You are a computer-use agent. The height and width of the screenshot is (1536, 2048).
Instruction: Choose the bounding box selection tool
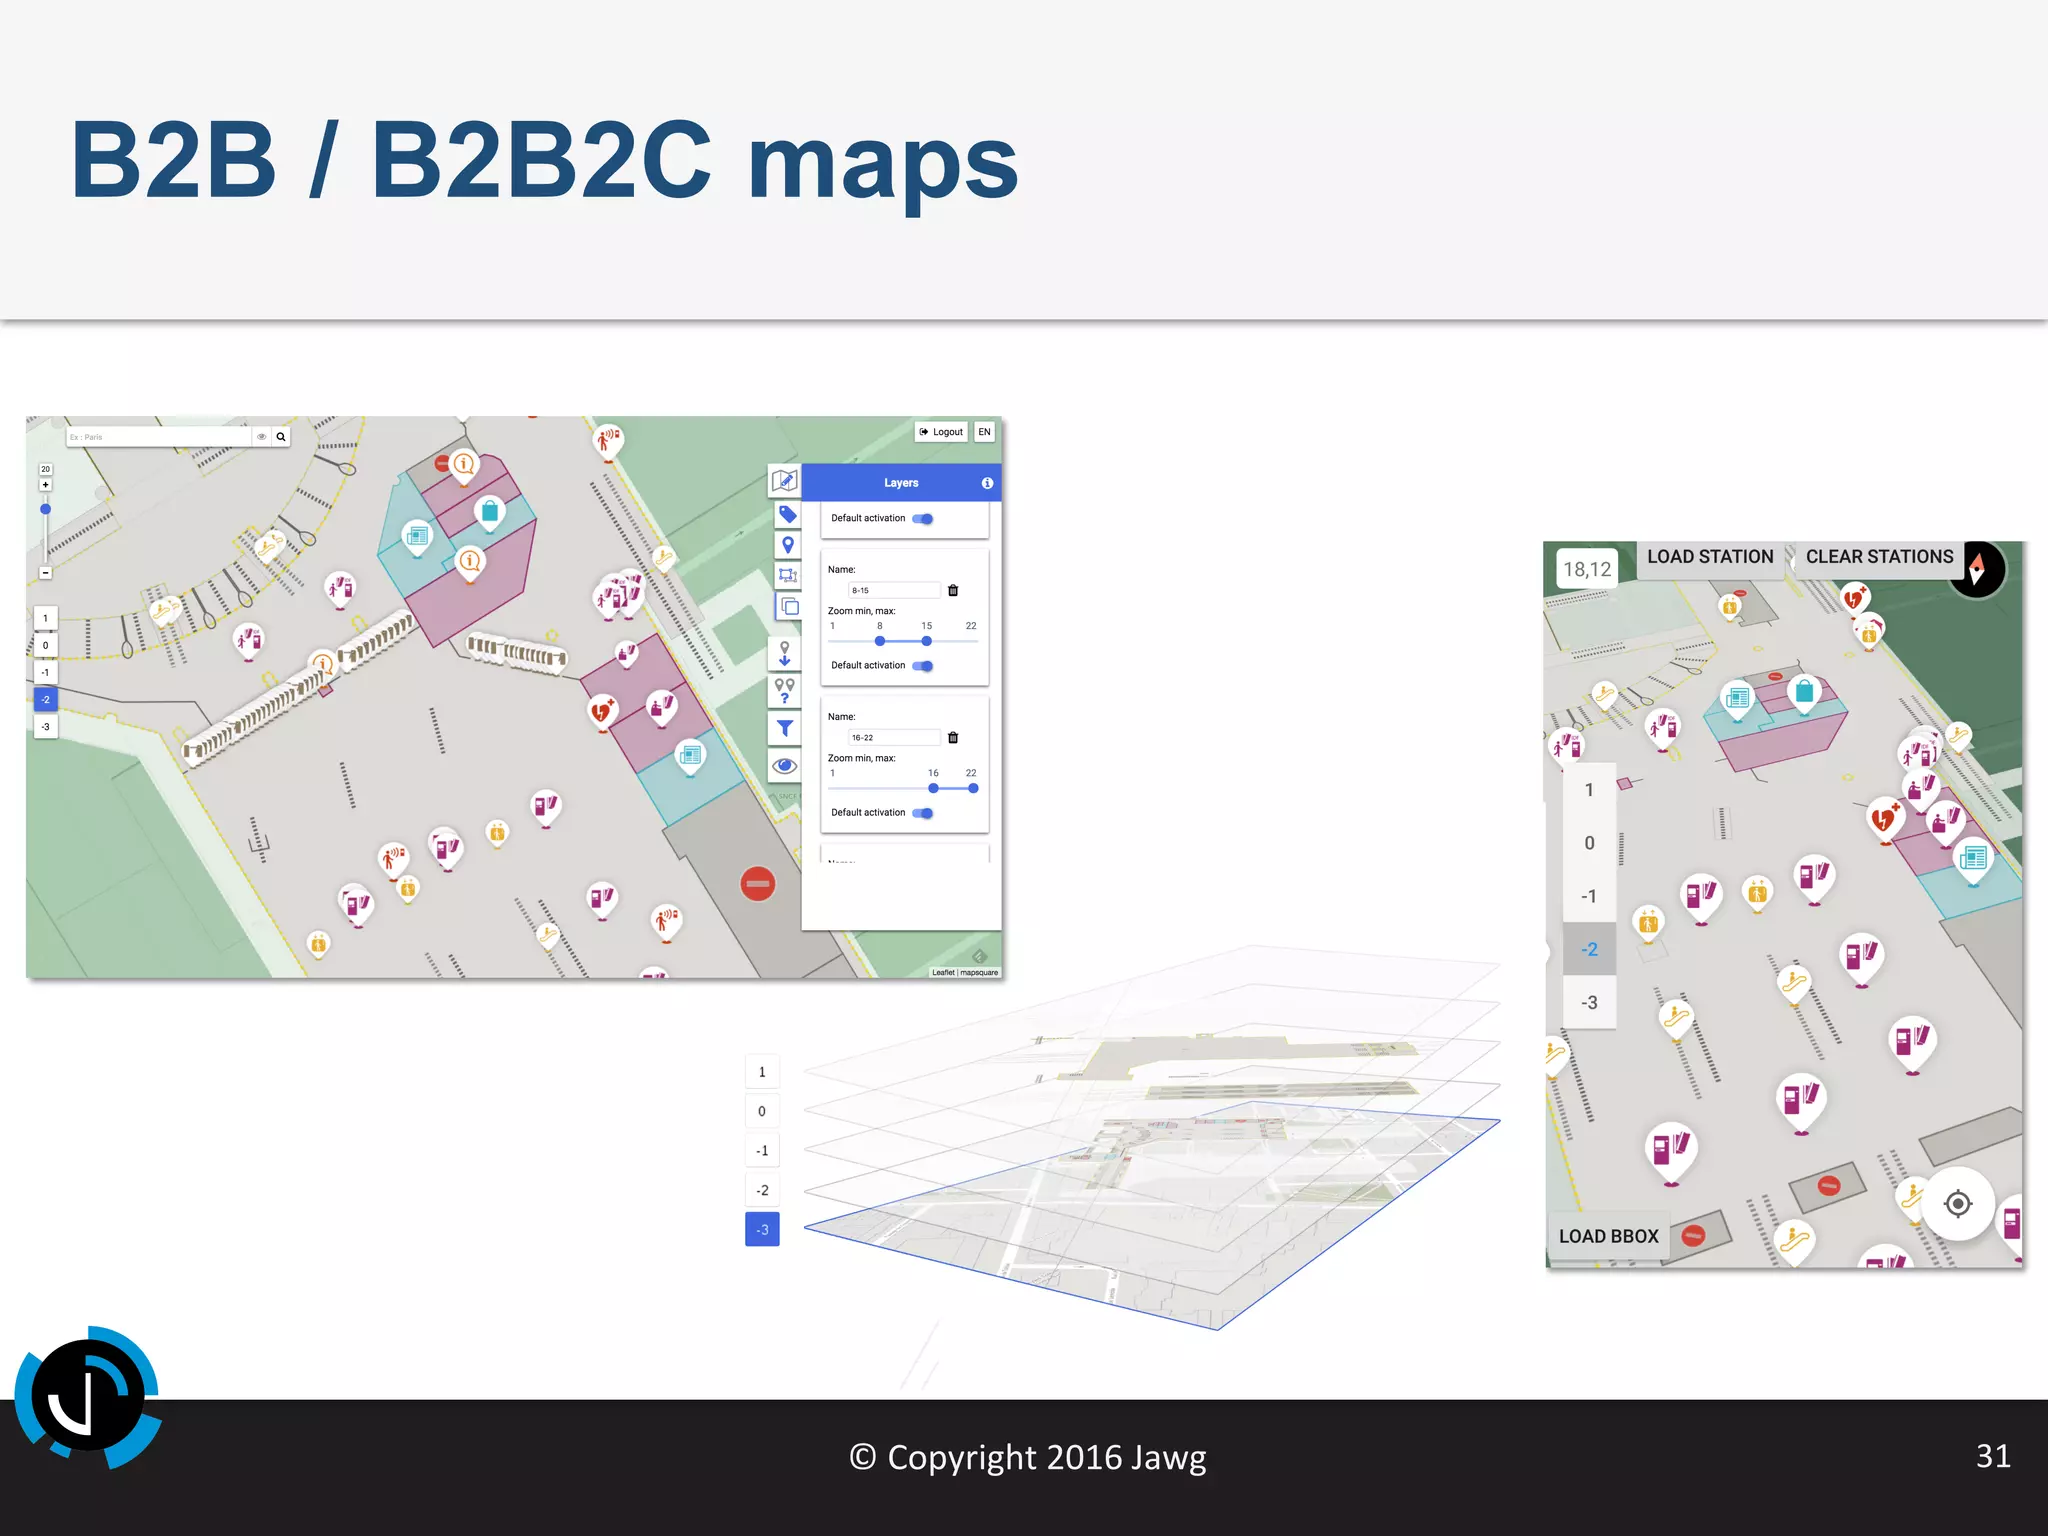788,575
